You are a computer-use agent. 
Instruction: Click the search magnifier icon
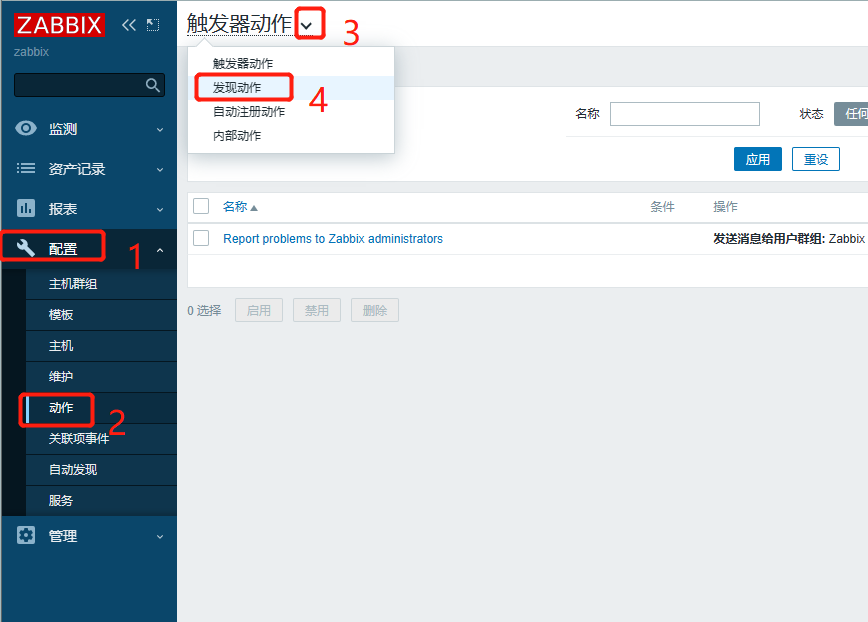coord(152,85)
